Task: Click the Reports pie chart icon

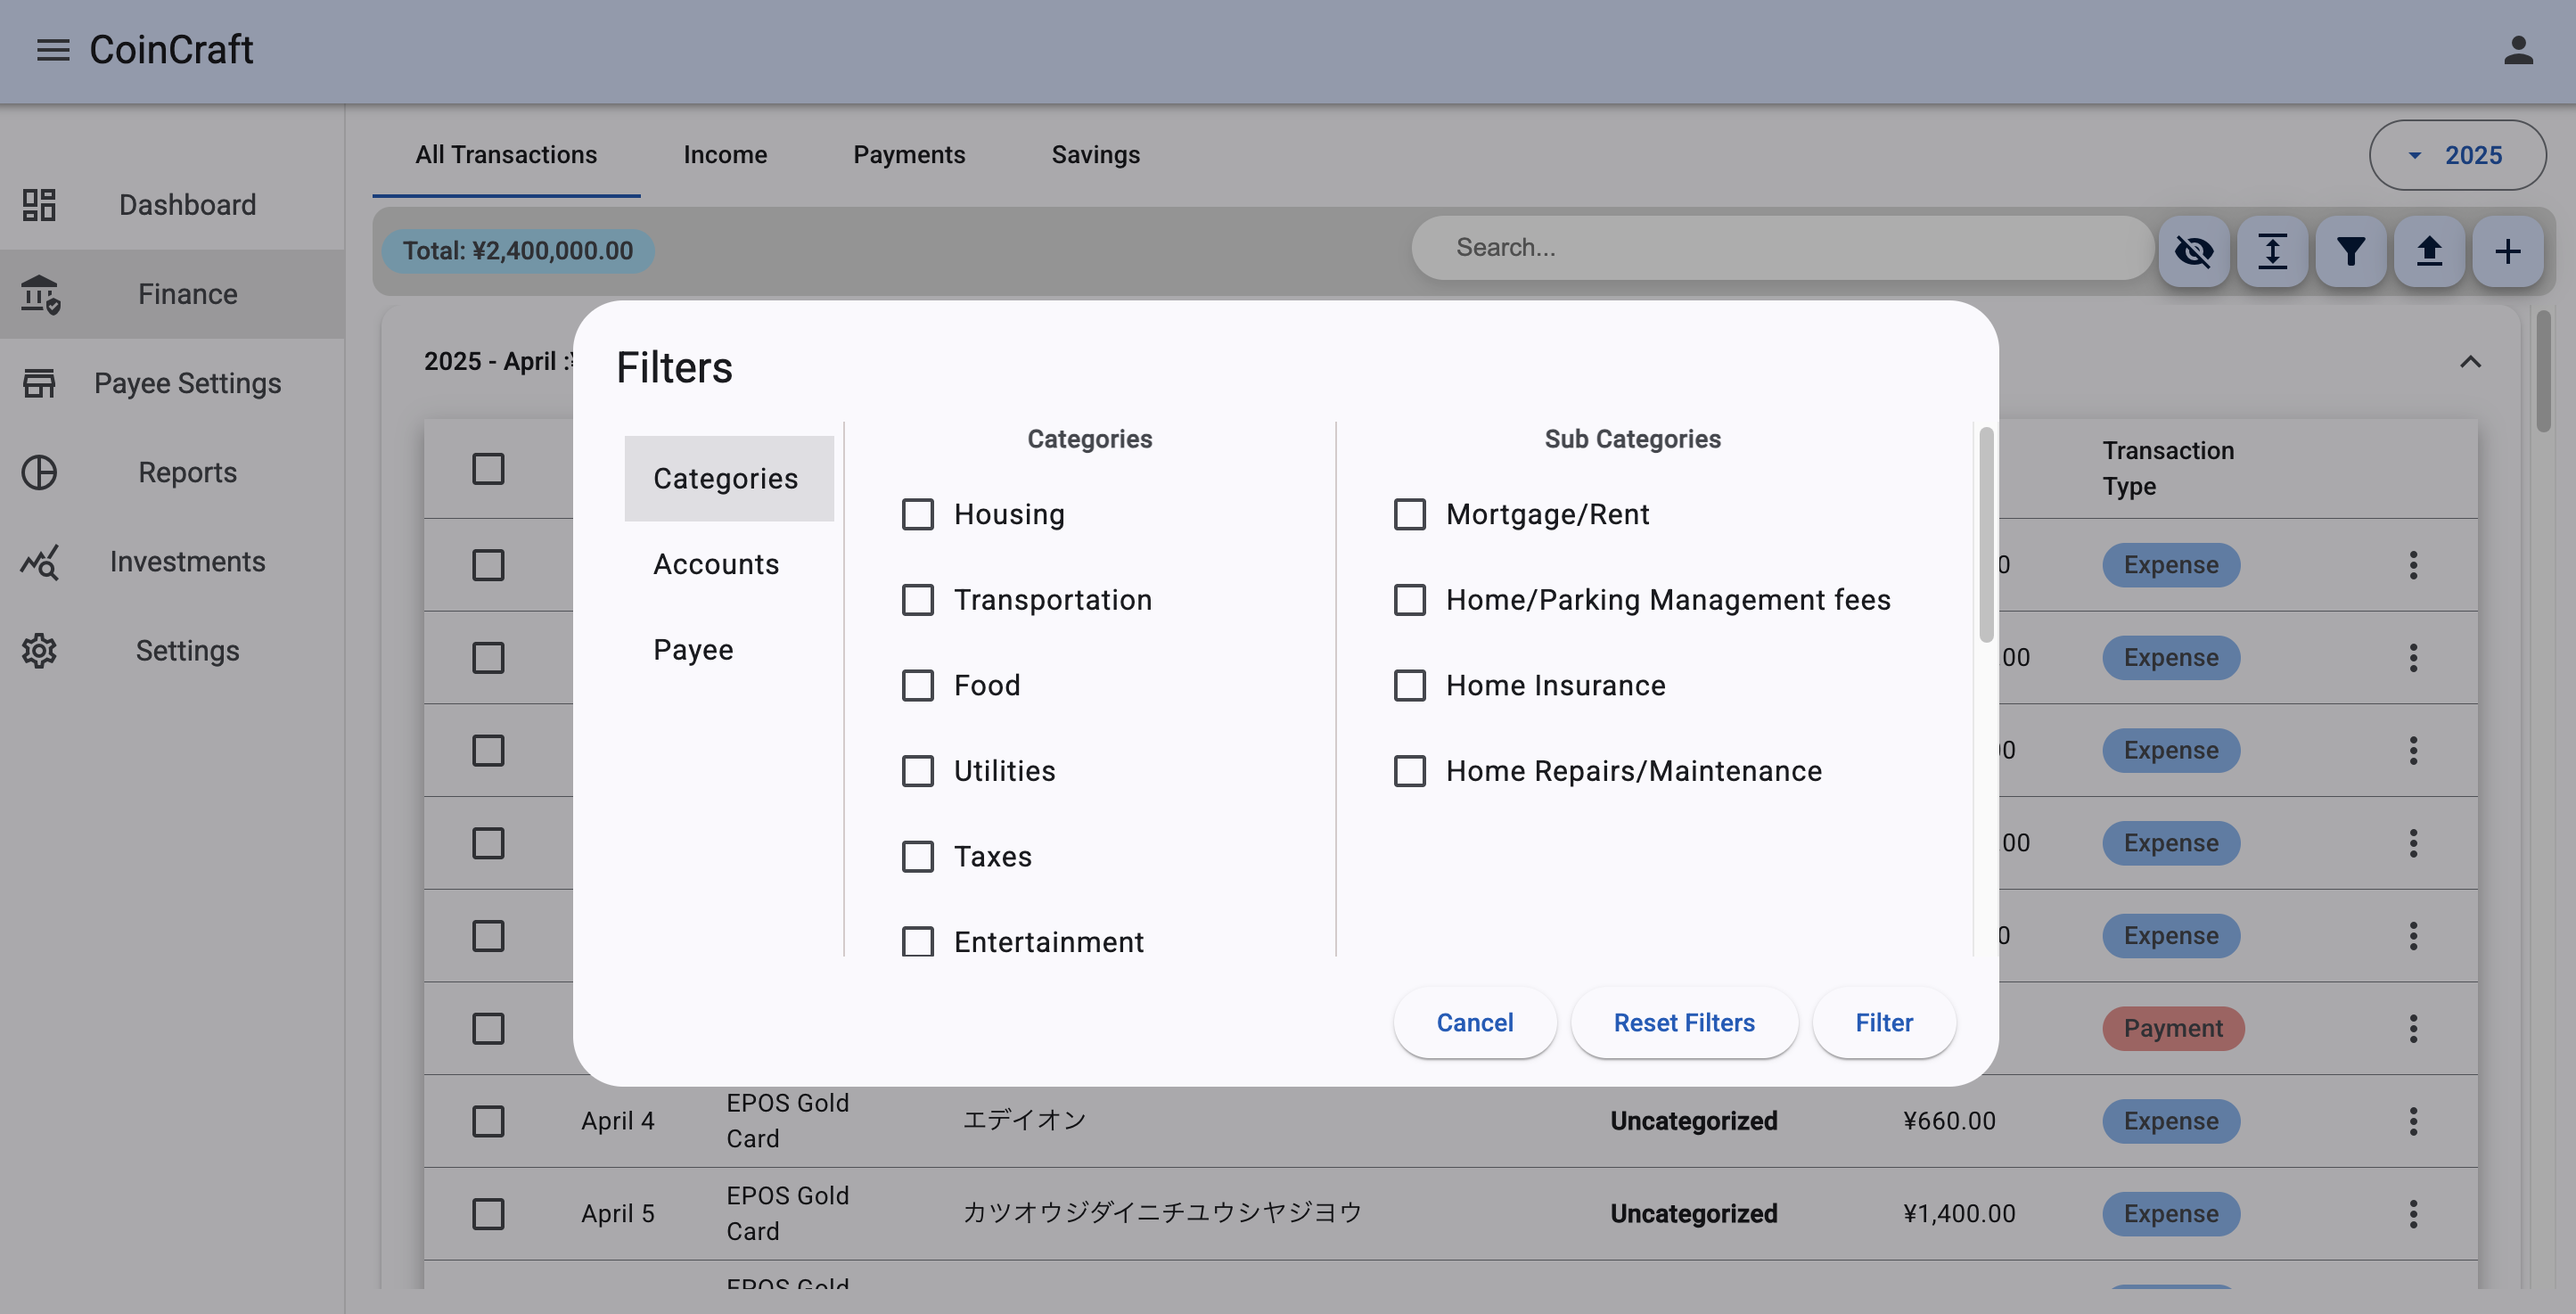Action: 39,472
